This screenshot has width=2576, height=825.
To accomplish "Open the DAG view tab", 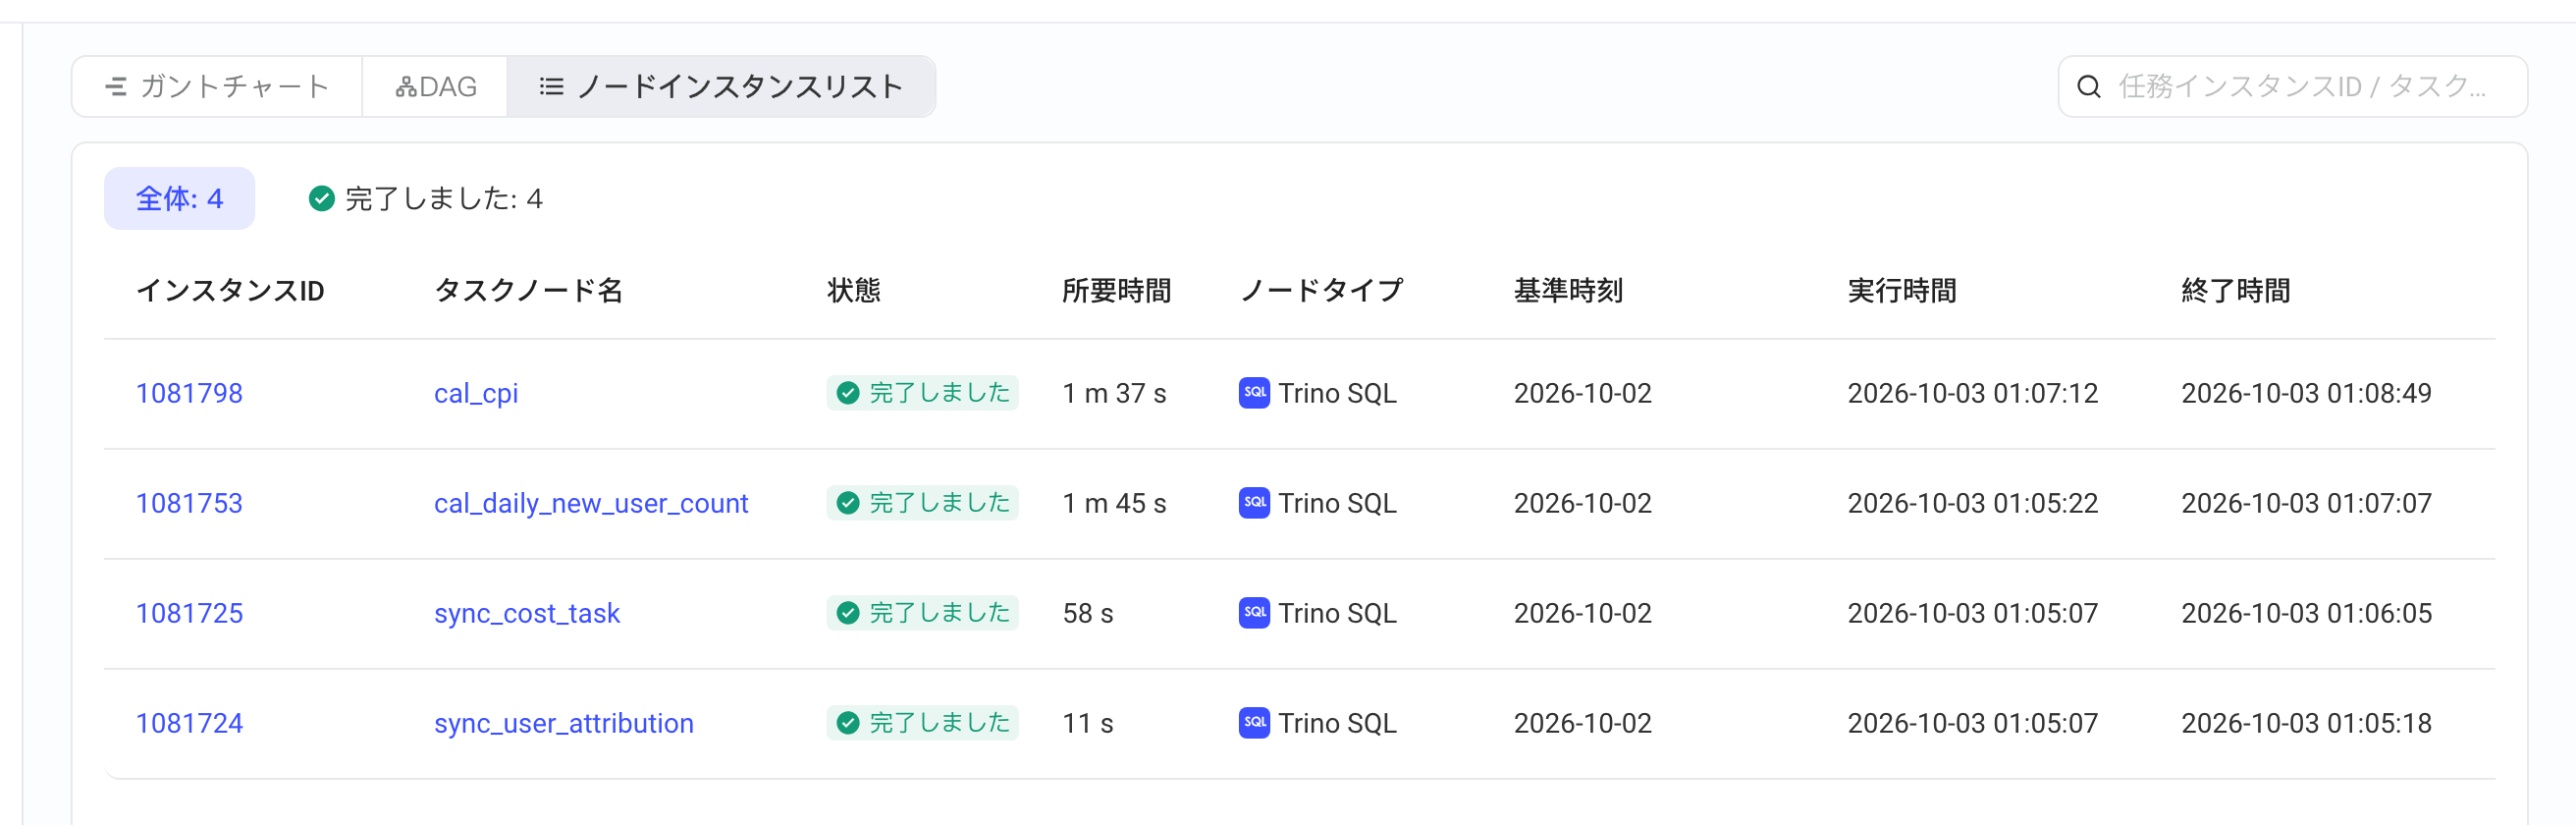I will pyautogui.click(x=435, y=87).
